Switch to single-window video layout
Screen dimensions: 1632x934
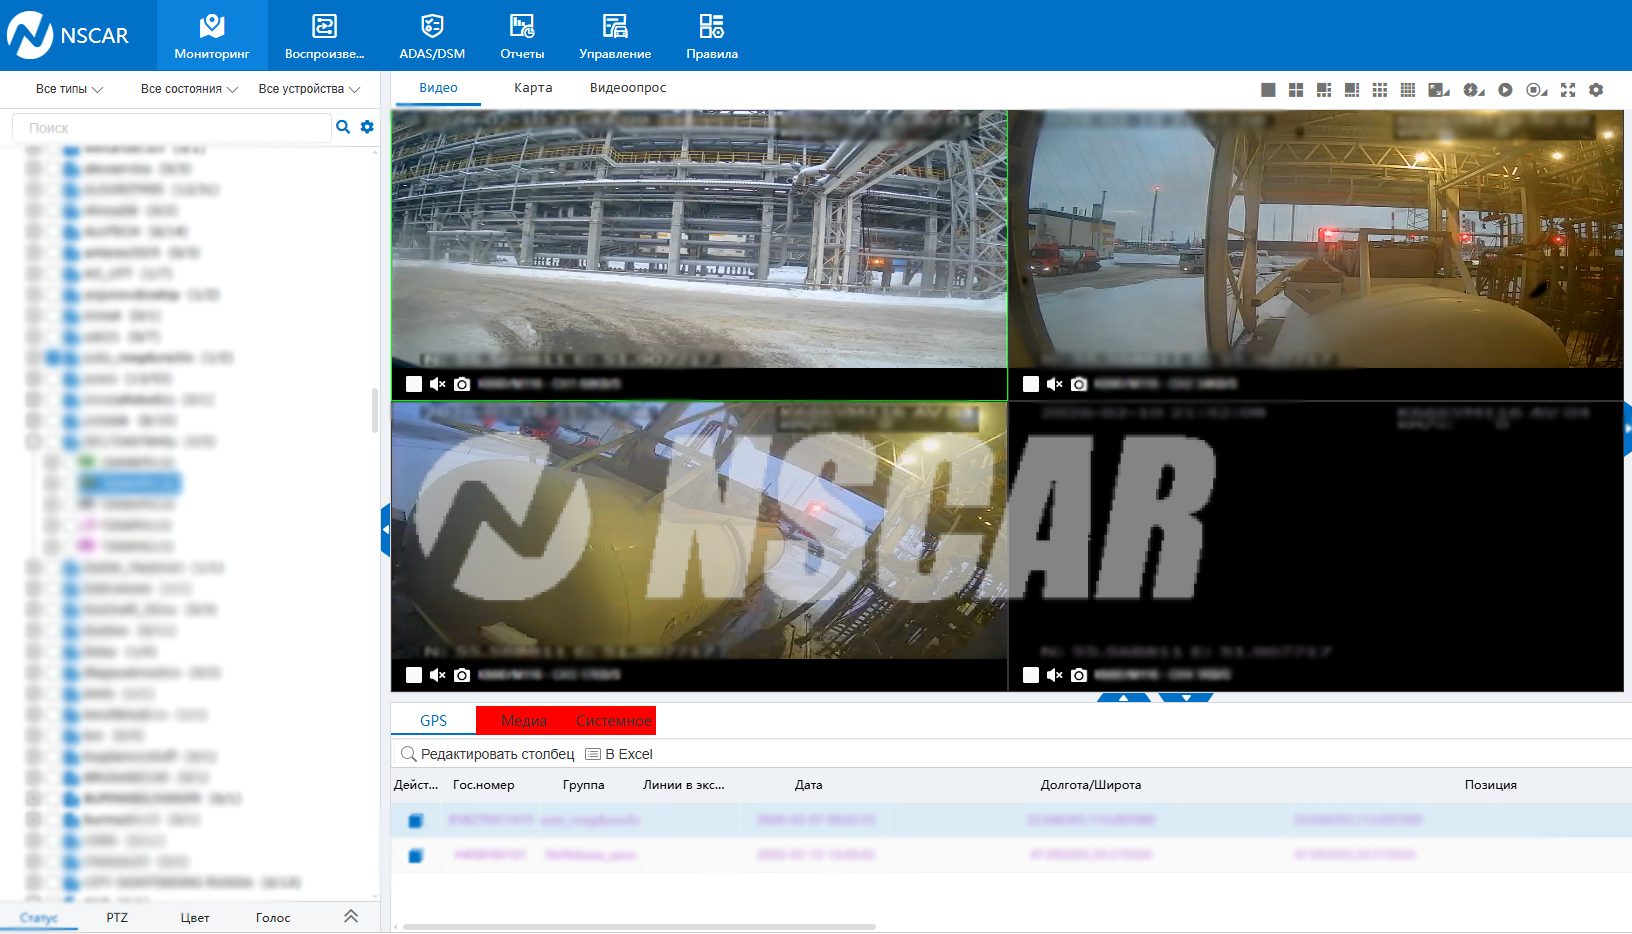(1268, 90)
